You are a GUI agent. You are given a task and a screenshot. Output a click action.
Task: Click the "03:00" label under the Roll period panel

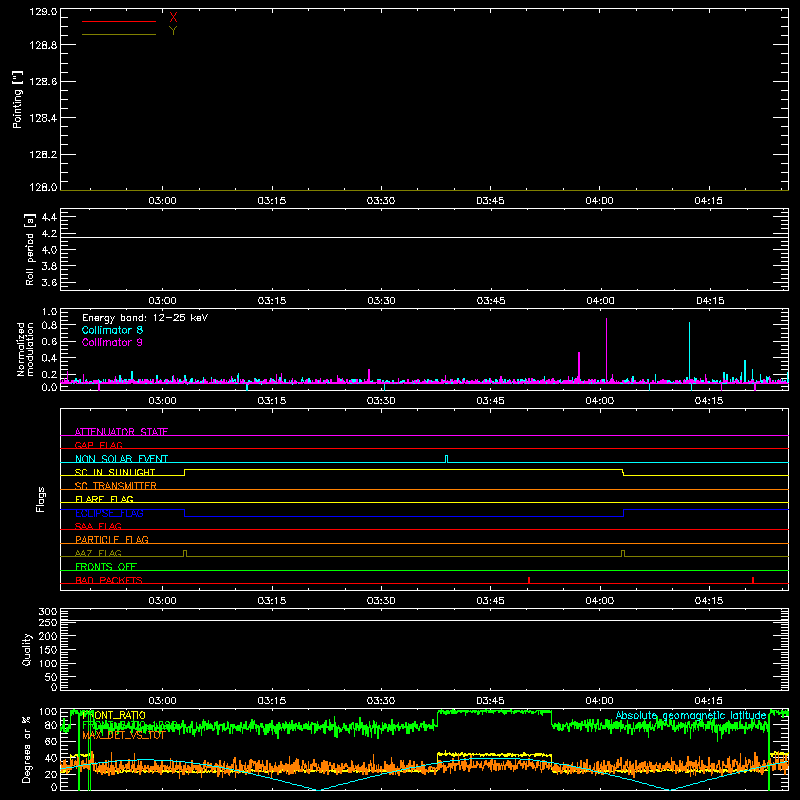tap(162, 301)
